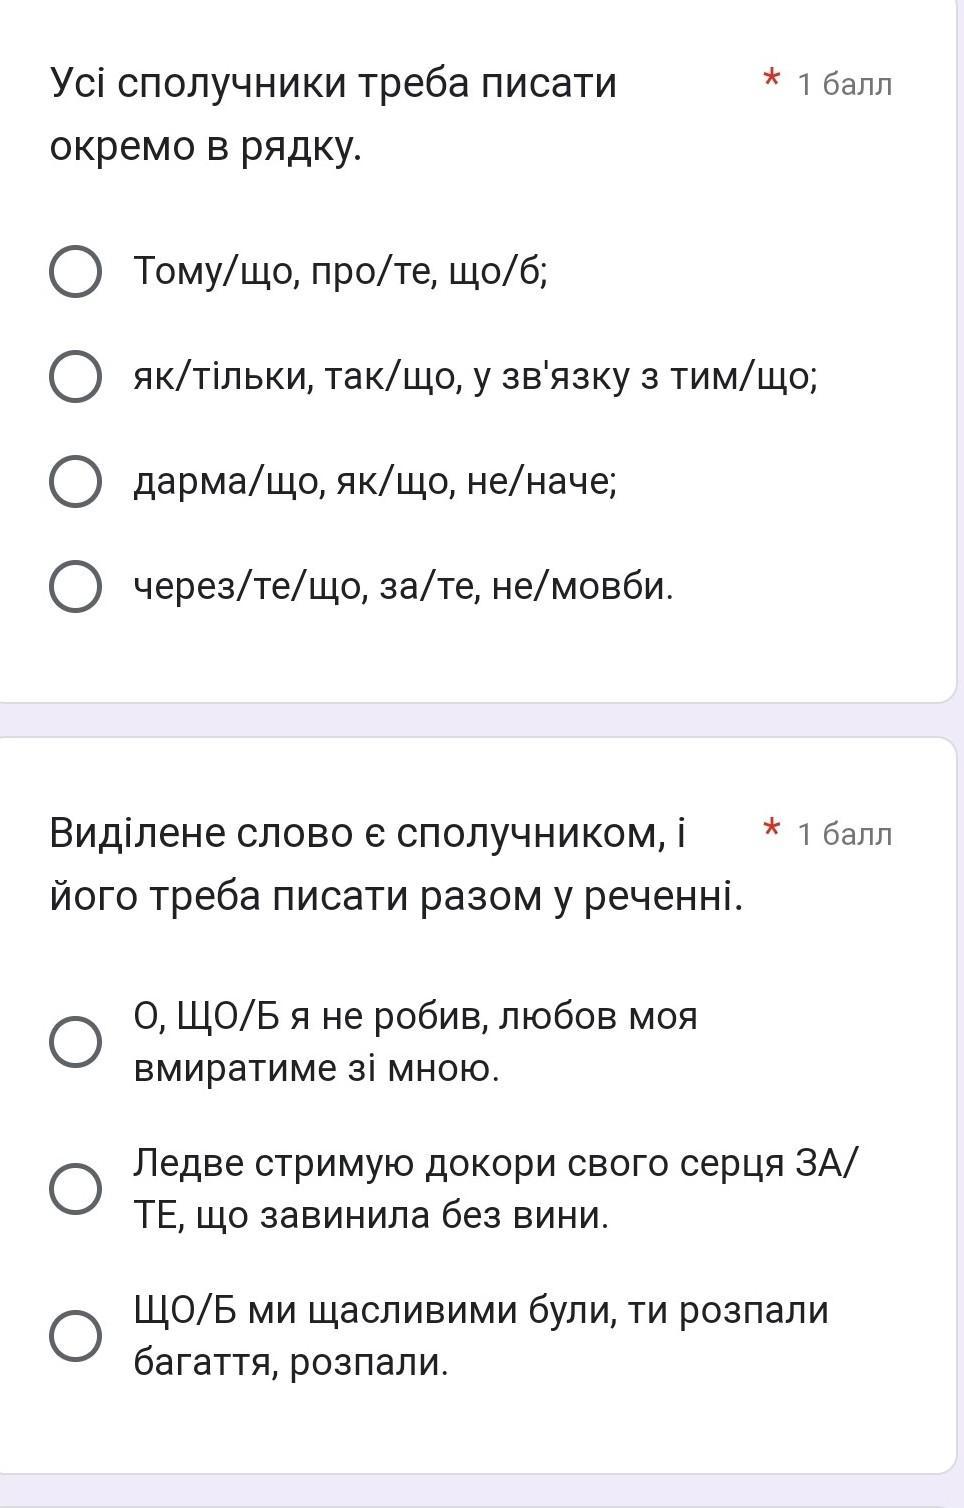Choose radio for "Ледве стримую докори" sentence
This screenshot has width=964, height=1508.
(75, 1189)
